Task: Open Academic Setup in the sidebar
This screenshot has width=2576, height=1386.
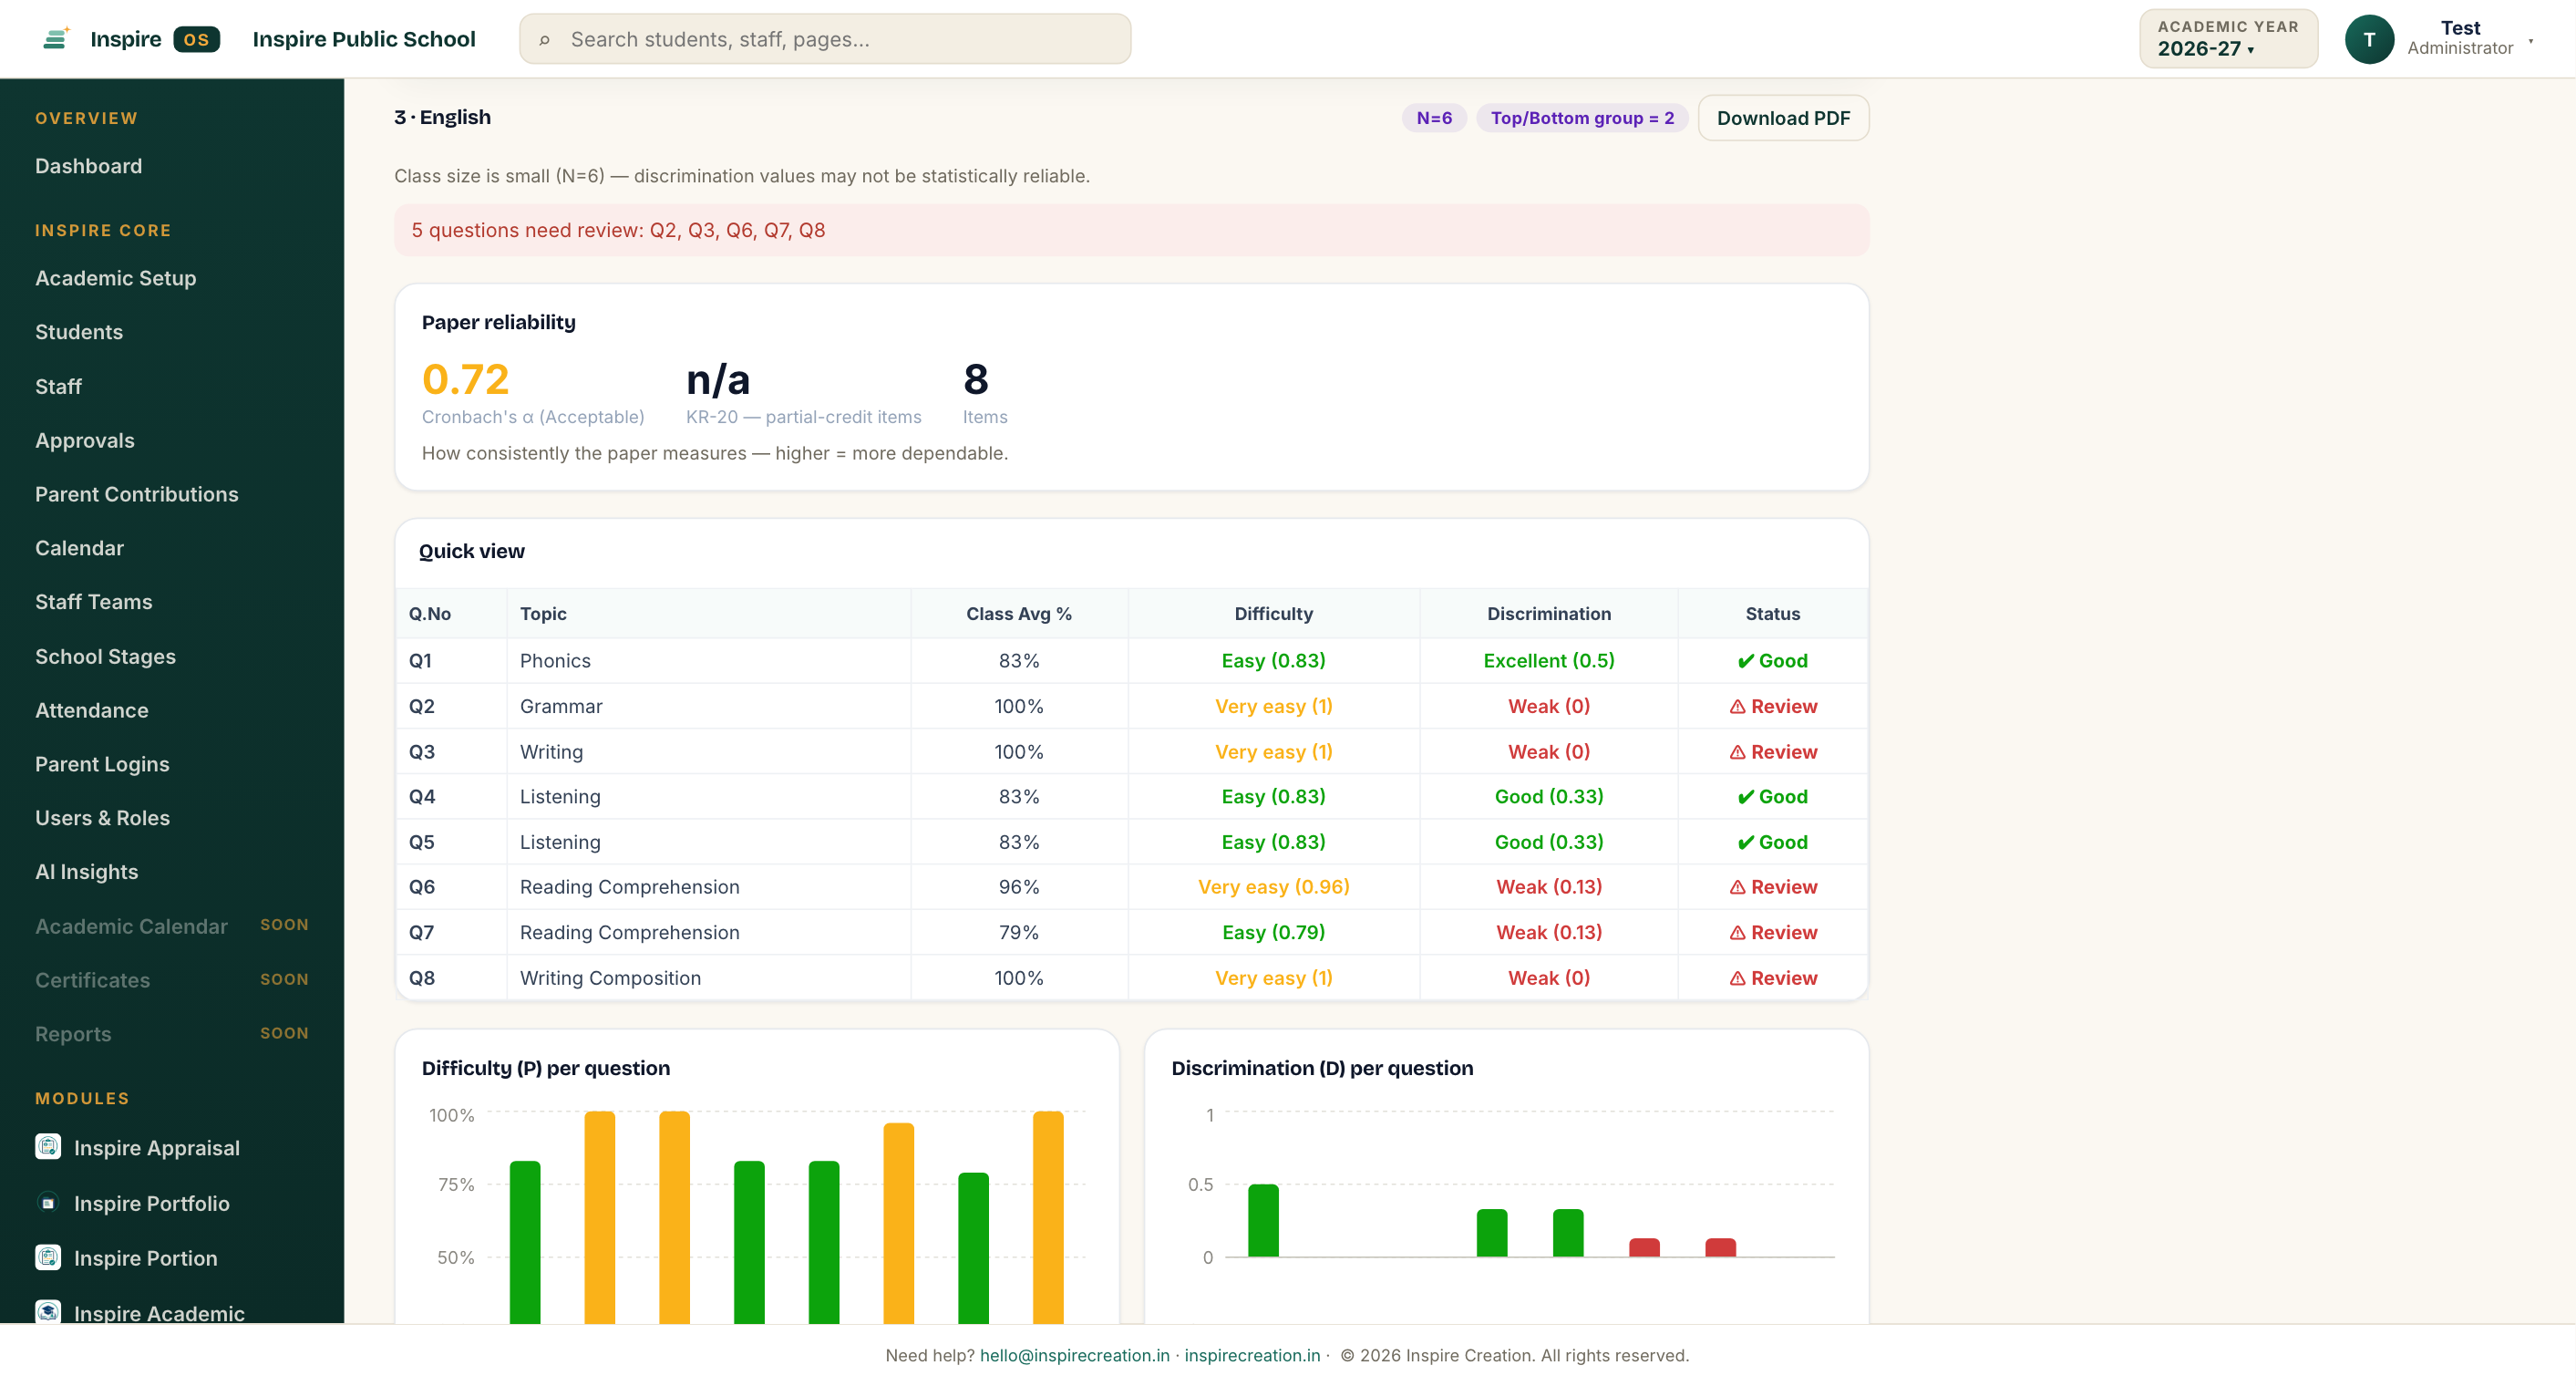Action: [116, 278]
